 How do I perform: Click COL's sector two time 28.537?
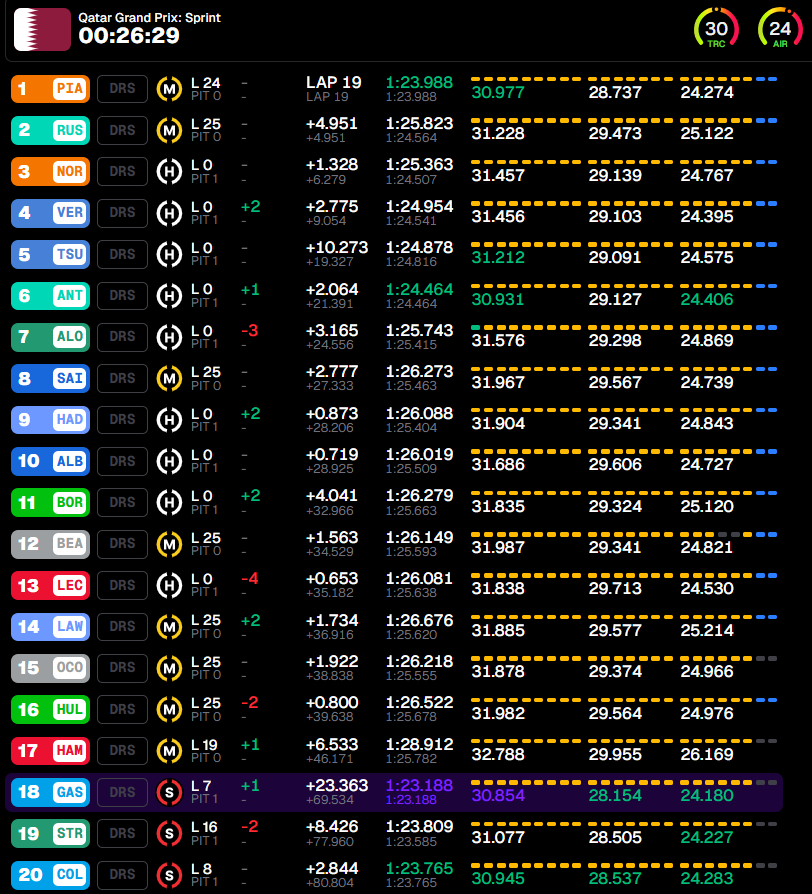[x=615, y=879]
